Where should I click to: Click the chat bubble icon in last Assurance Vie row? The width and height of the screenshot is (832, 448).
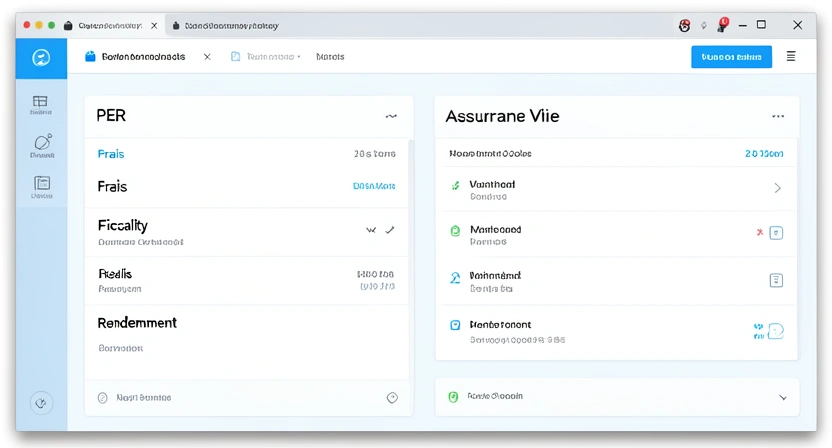point(776,330)
